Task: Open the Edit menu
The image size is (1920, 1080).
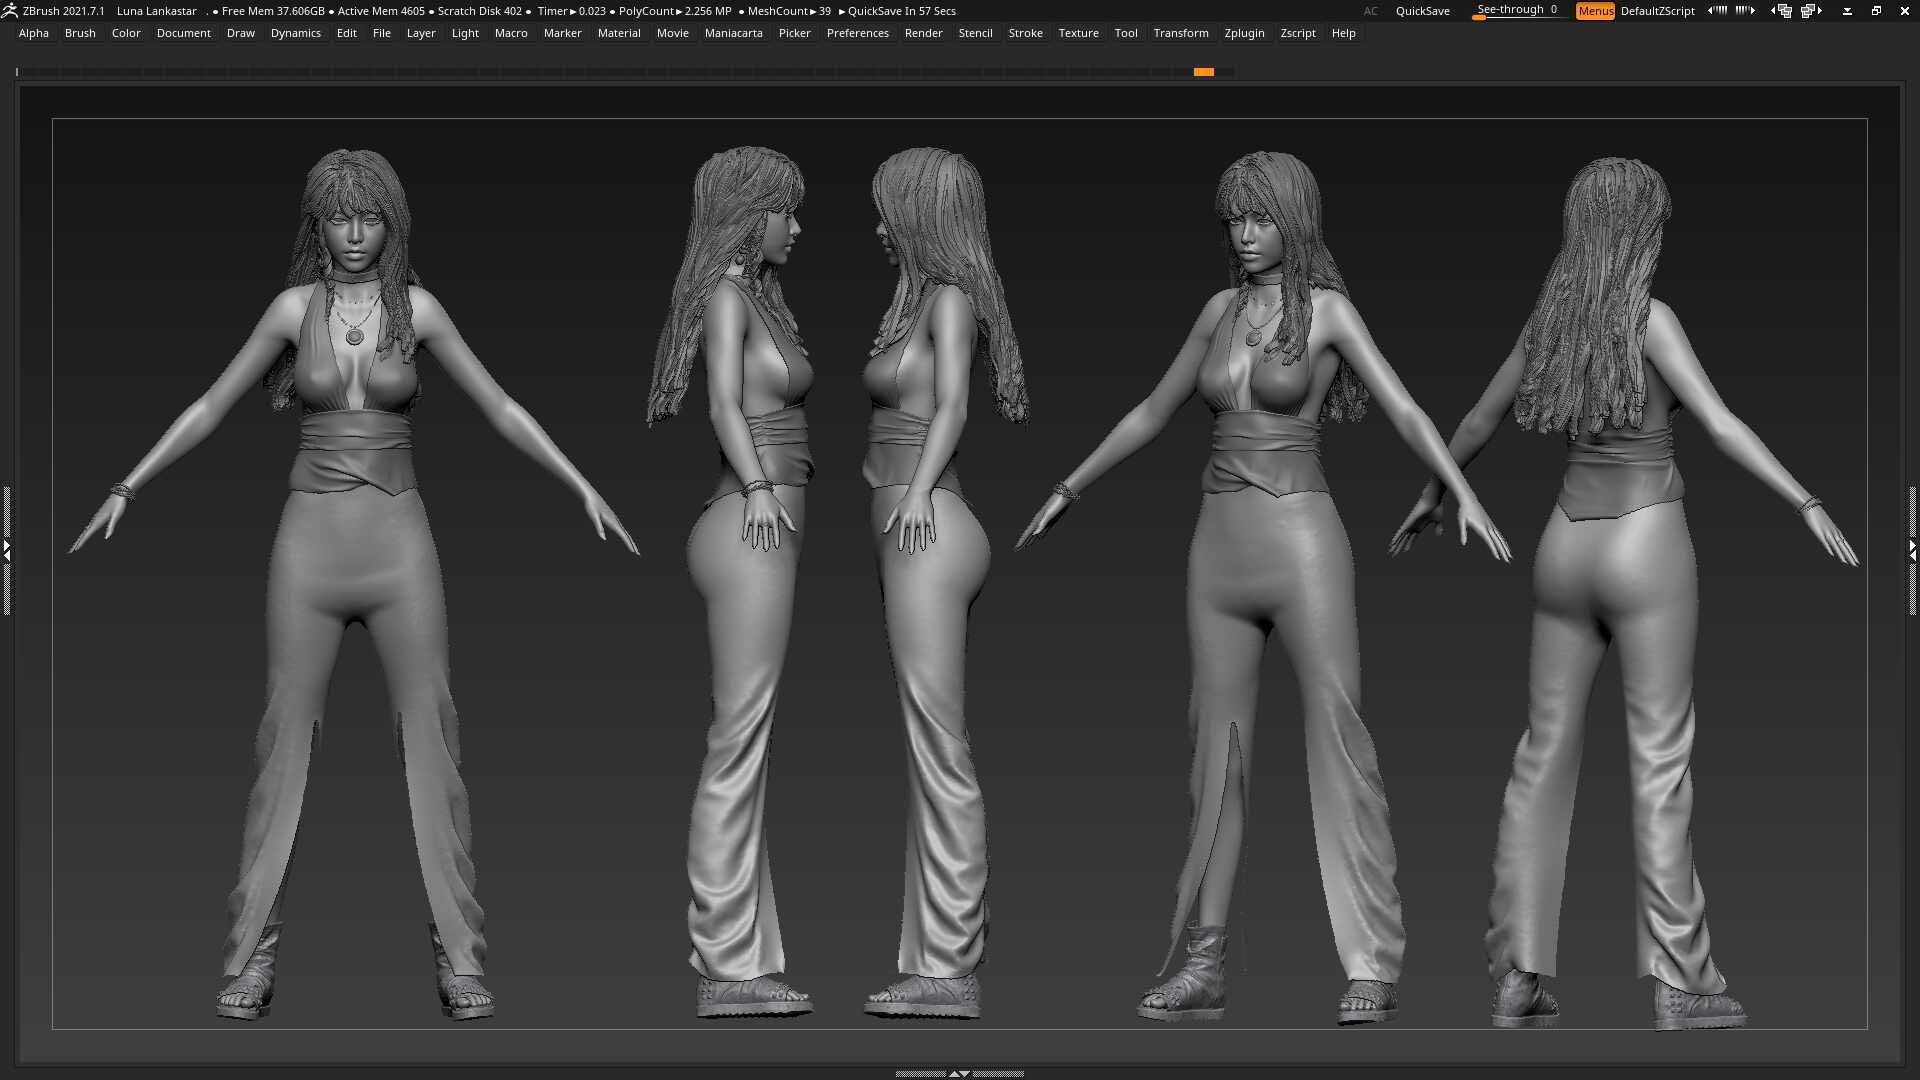Action: tap(347, 33)
